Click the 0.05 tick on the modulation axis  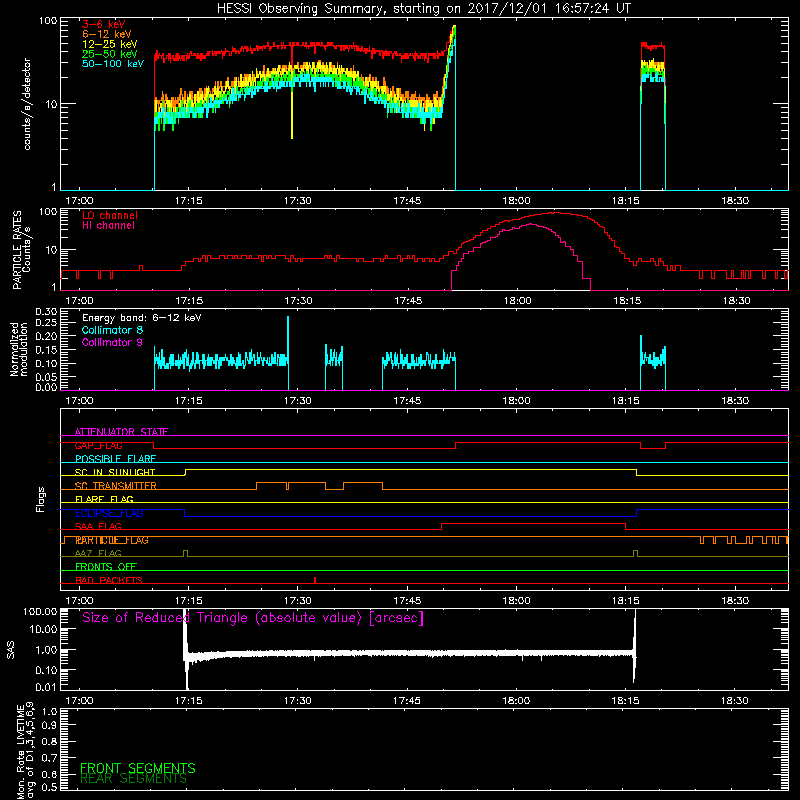[46, 377]
